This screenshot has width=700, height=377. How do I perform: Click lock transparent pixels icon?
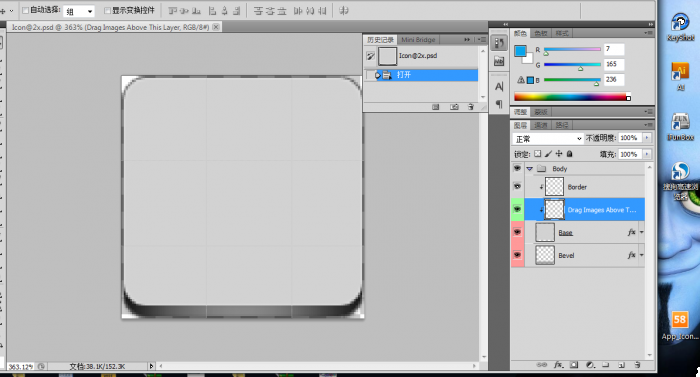click(x=538, y=154)
